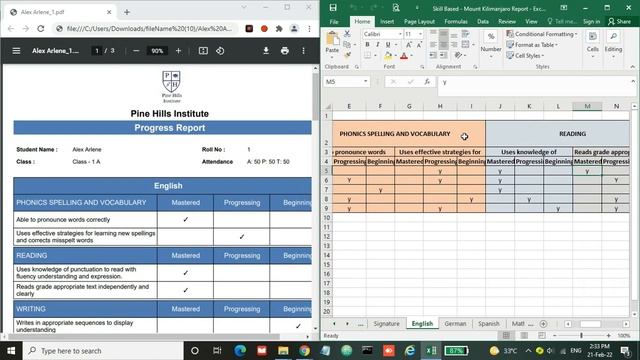The height and width of the screenshot is (360, 640).
Task: Expand the formula bar
Action: (x=633, y=81)
